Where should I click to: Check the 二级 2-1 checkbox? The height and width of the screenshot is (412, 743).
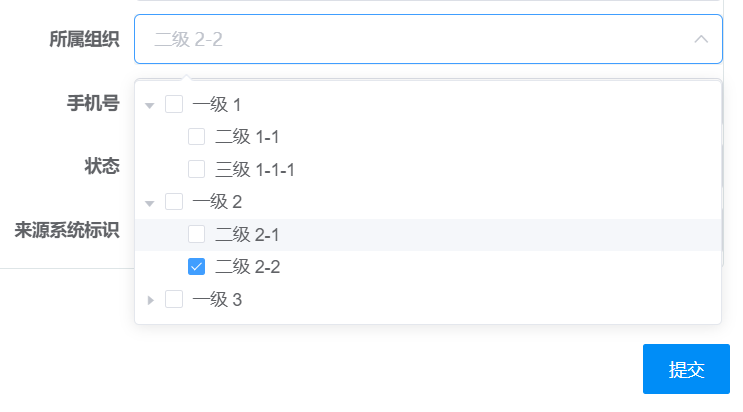pyautogui.click(x=197, y=234)
